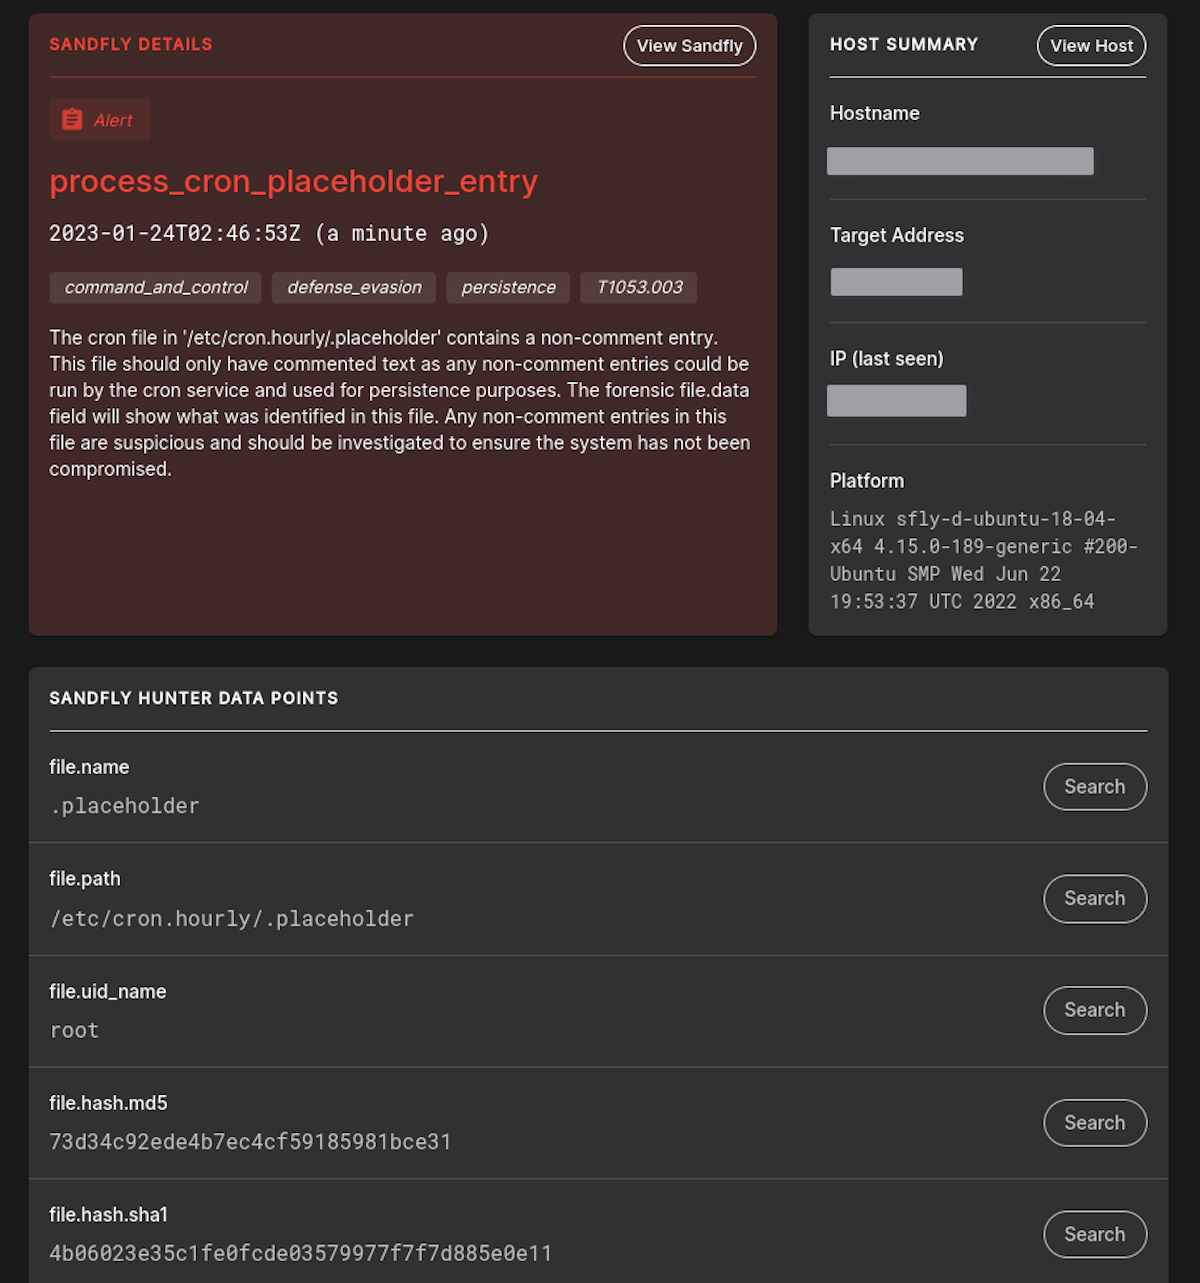Search for the file.hash.md5 value
The image size is (1200, 1283).
point(1094,1122)
